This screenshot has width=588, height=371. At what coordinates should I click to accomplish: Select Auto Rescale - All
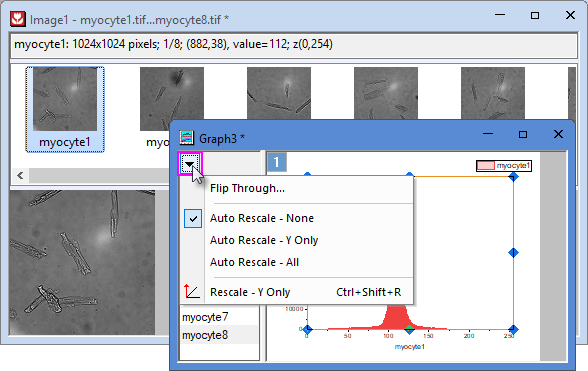[x=254, y=262]
